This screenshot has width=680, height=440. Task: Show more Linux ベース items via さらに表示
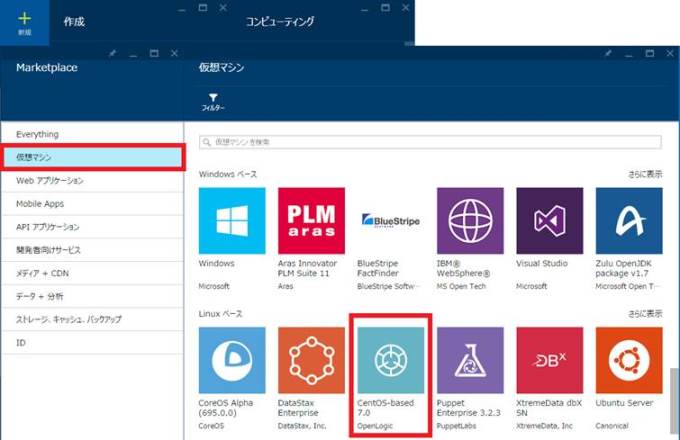(645, 313)
